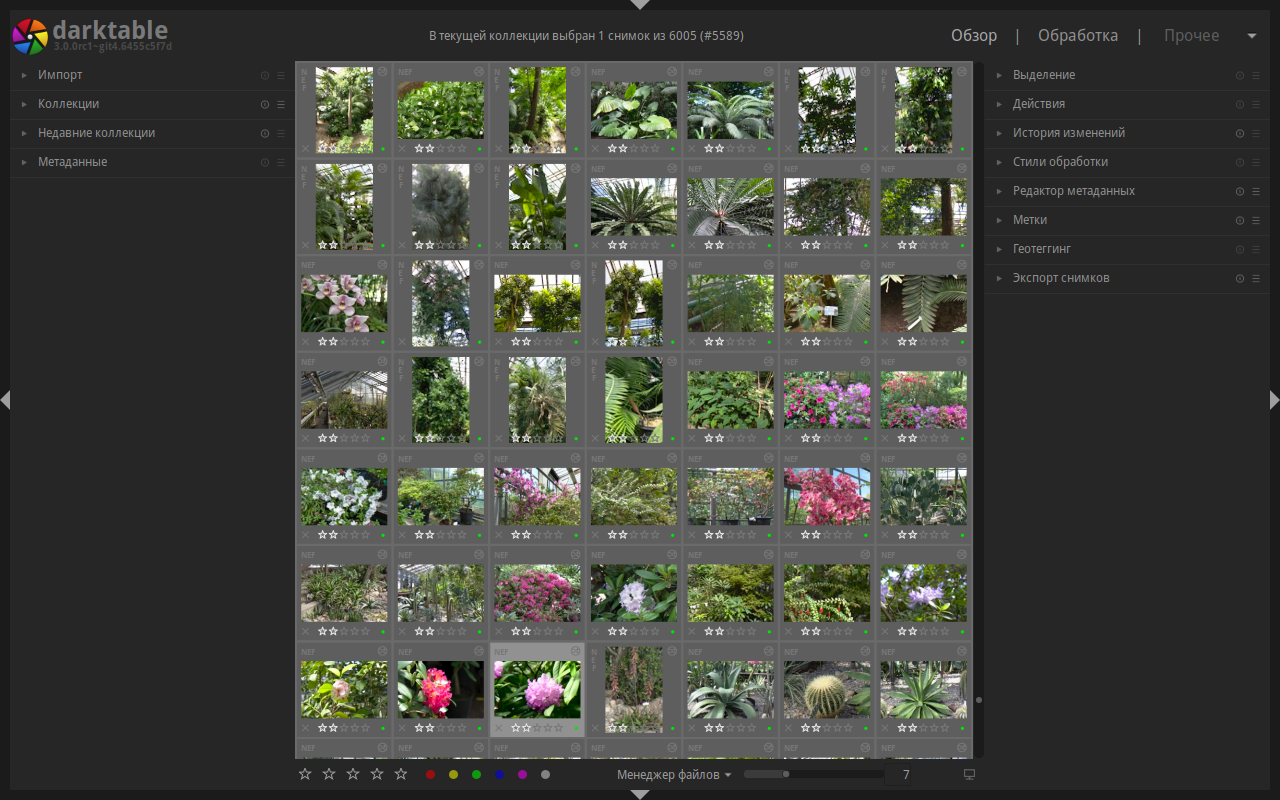
Task: Apply the red color label
Action: point(430,774)
